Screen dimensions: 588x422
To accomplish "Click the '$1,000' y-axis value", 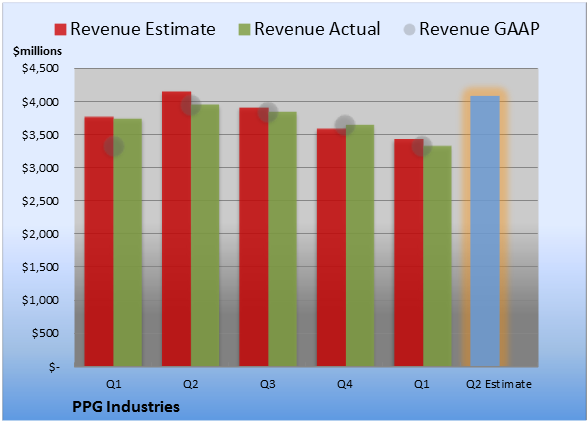I will pos(40,300).
